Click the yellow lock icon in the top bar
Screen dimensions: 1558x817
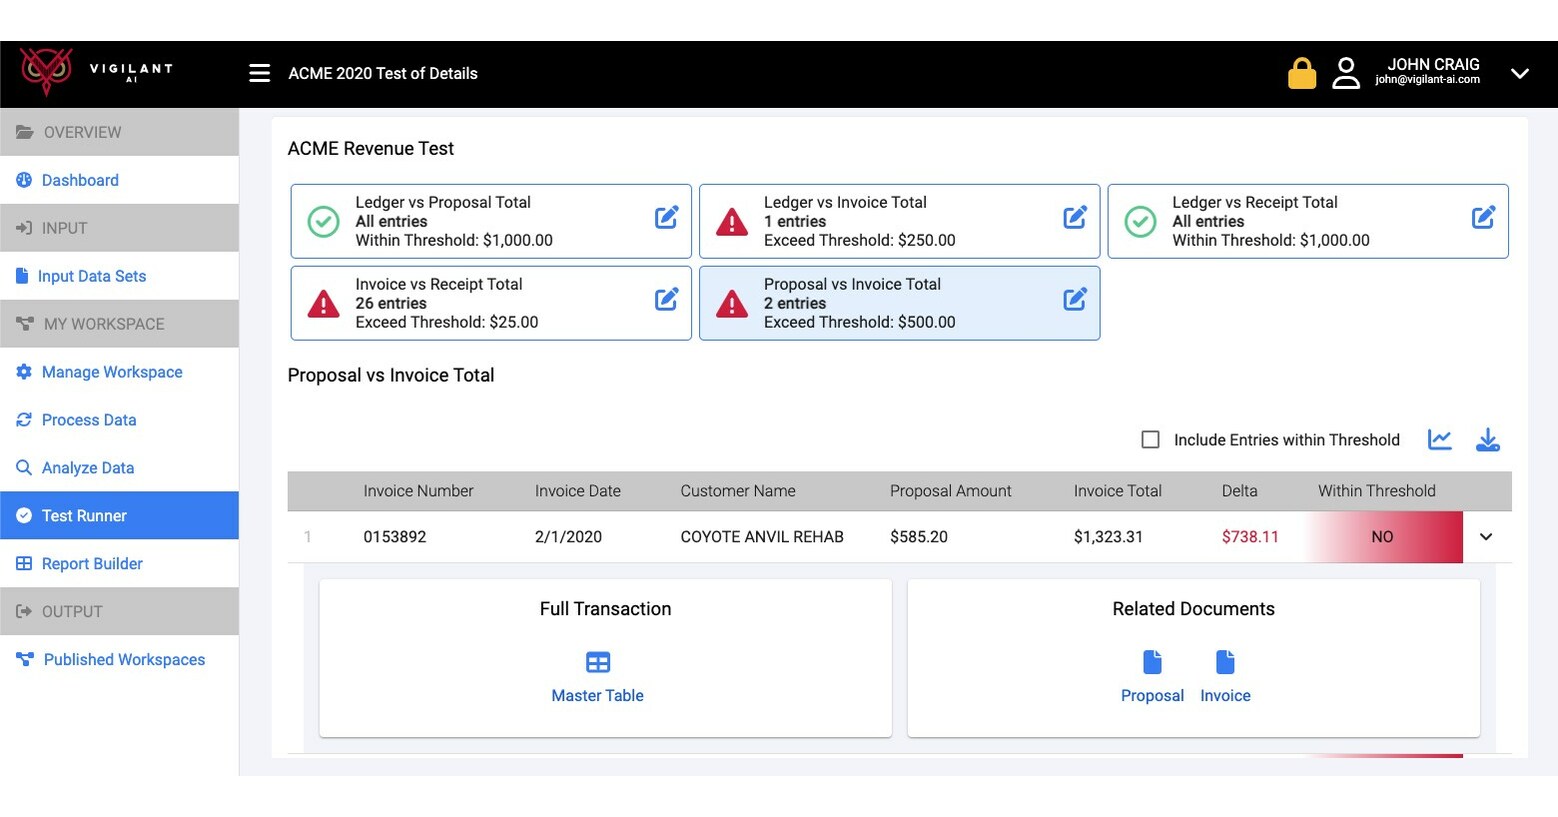tap(1301, 72)
